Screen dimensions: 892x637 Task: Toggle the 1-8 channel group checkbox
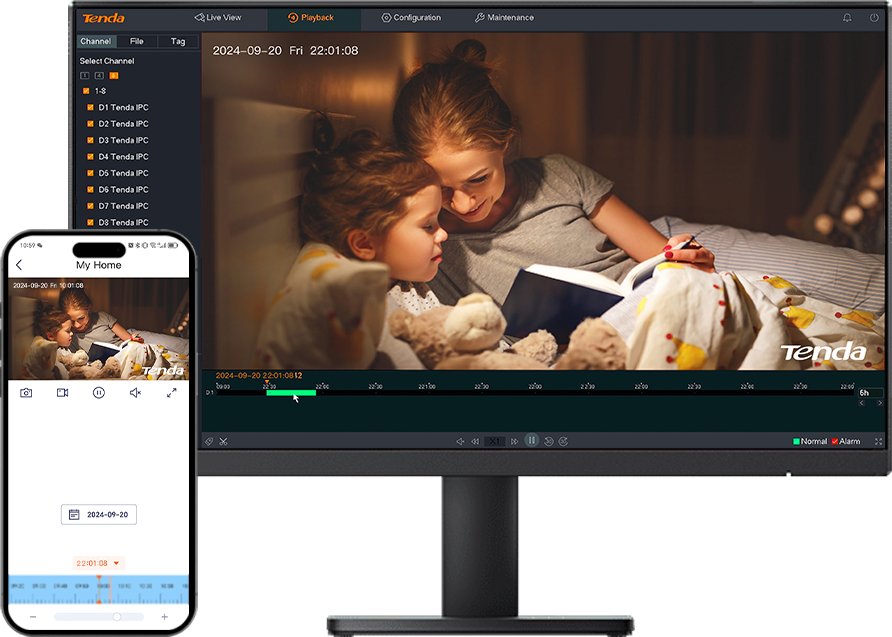pos(86,91)
